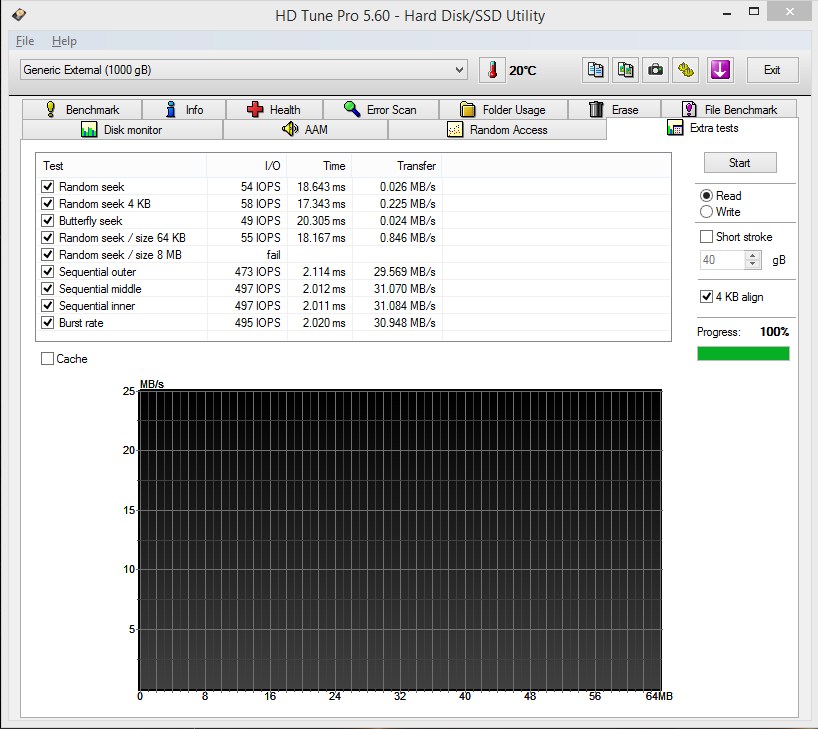The height and width of the screenshot is (729, 818).
Task: Copy text results to clipboard icon
Action: (x=595, y=70)
